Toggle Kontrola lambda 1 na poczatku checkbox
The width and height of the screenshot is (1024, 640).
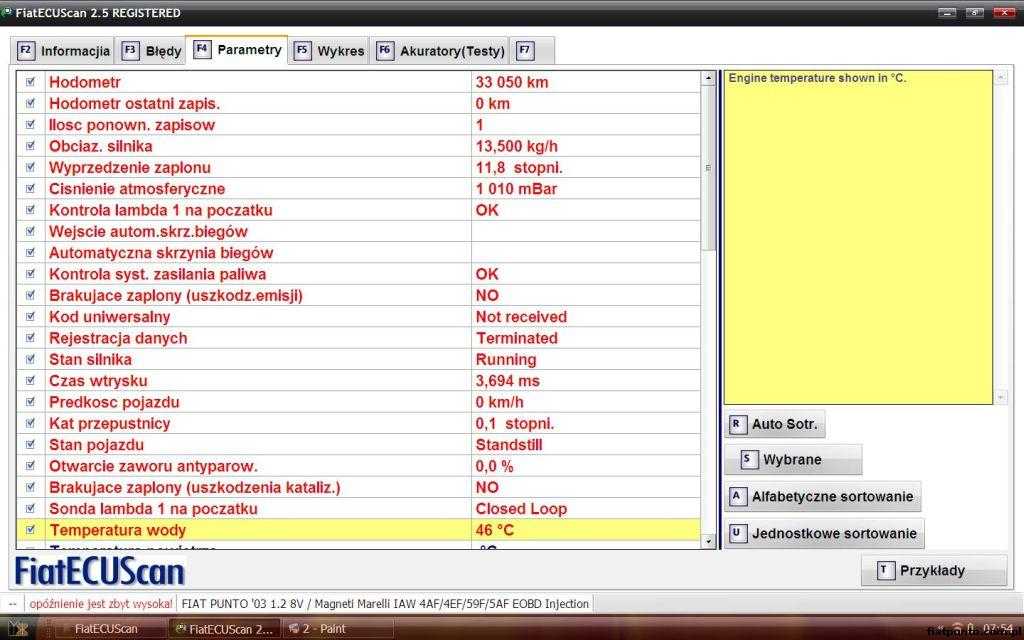[30, 210]
